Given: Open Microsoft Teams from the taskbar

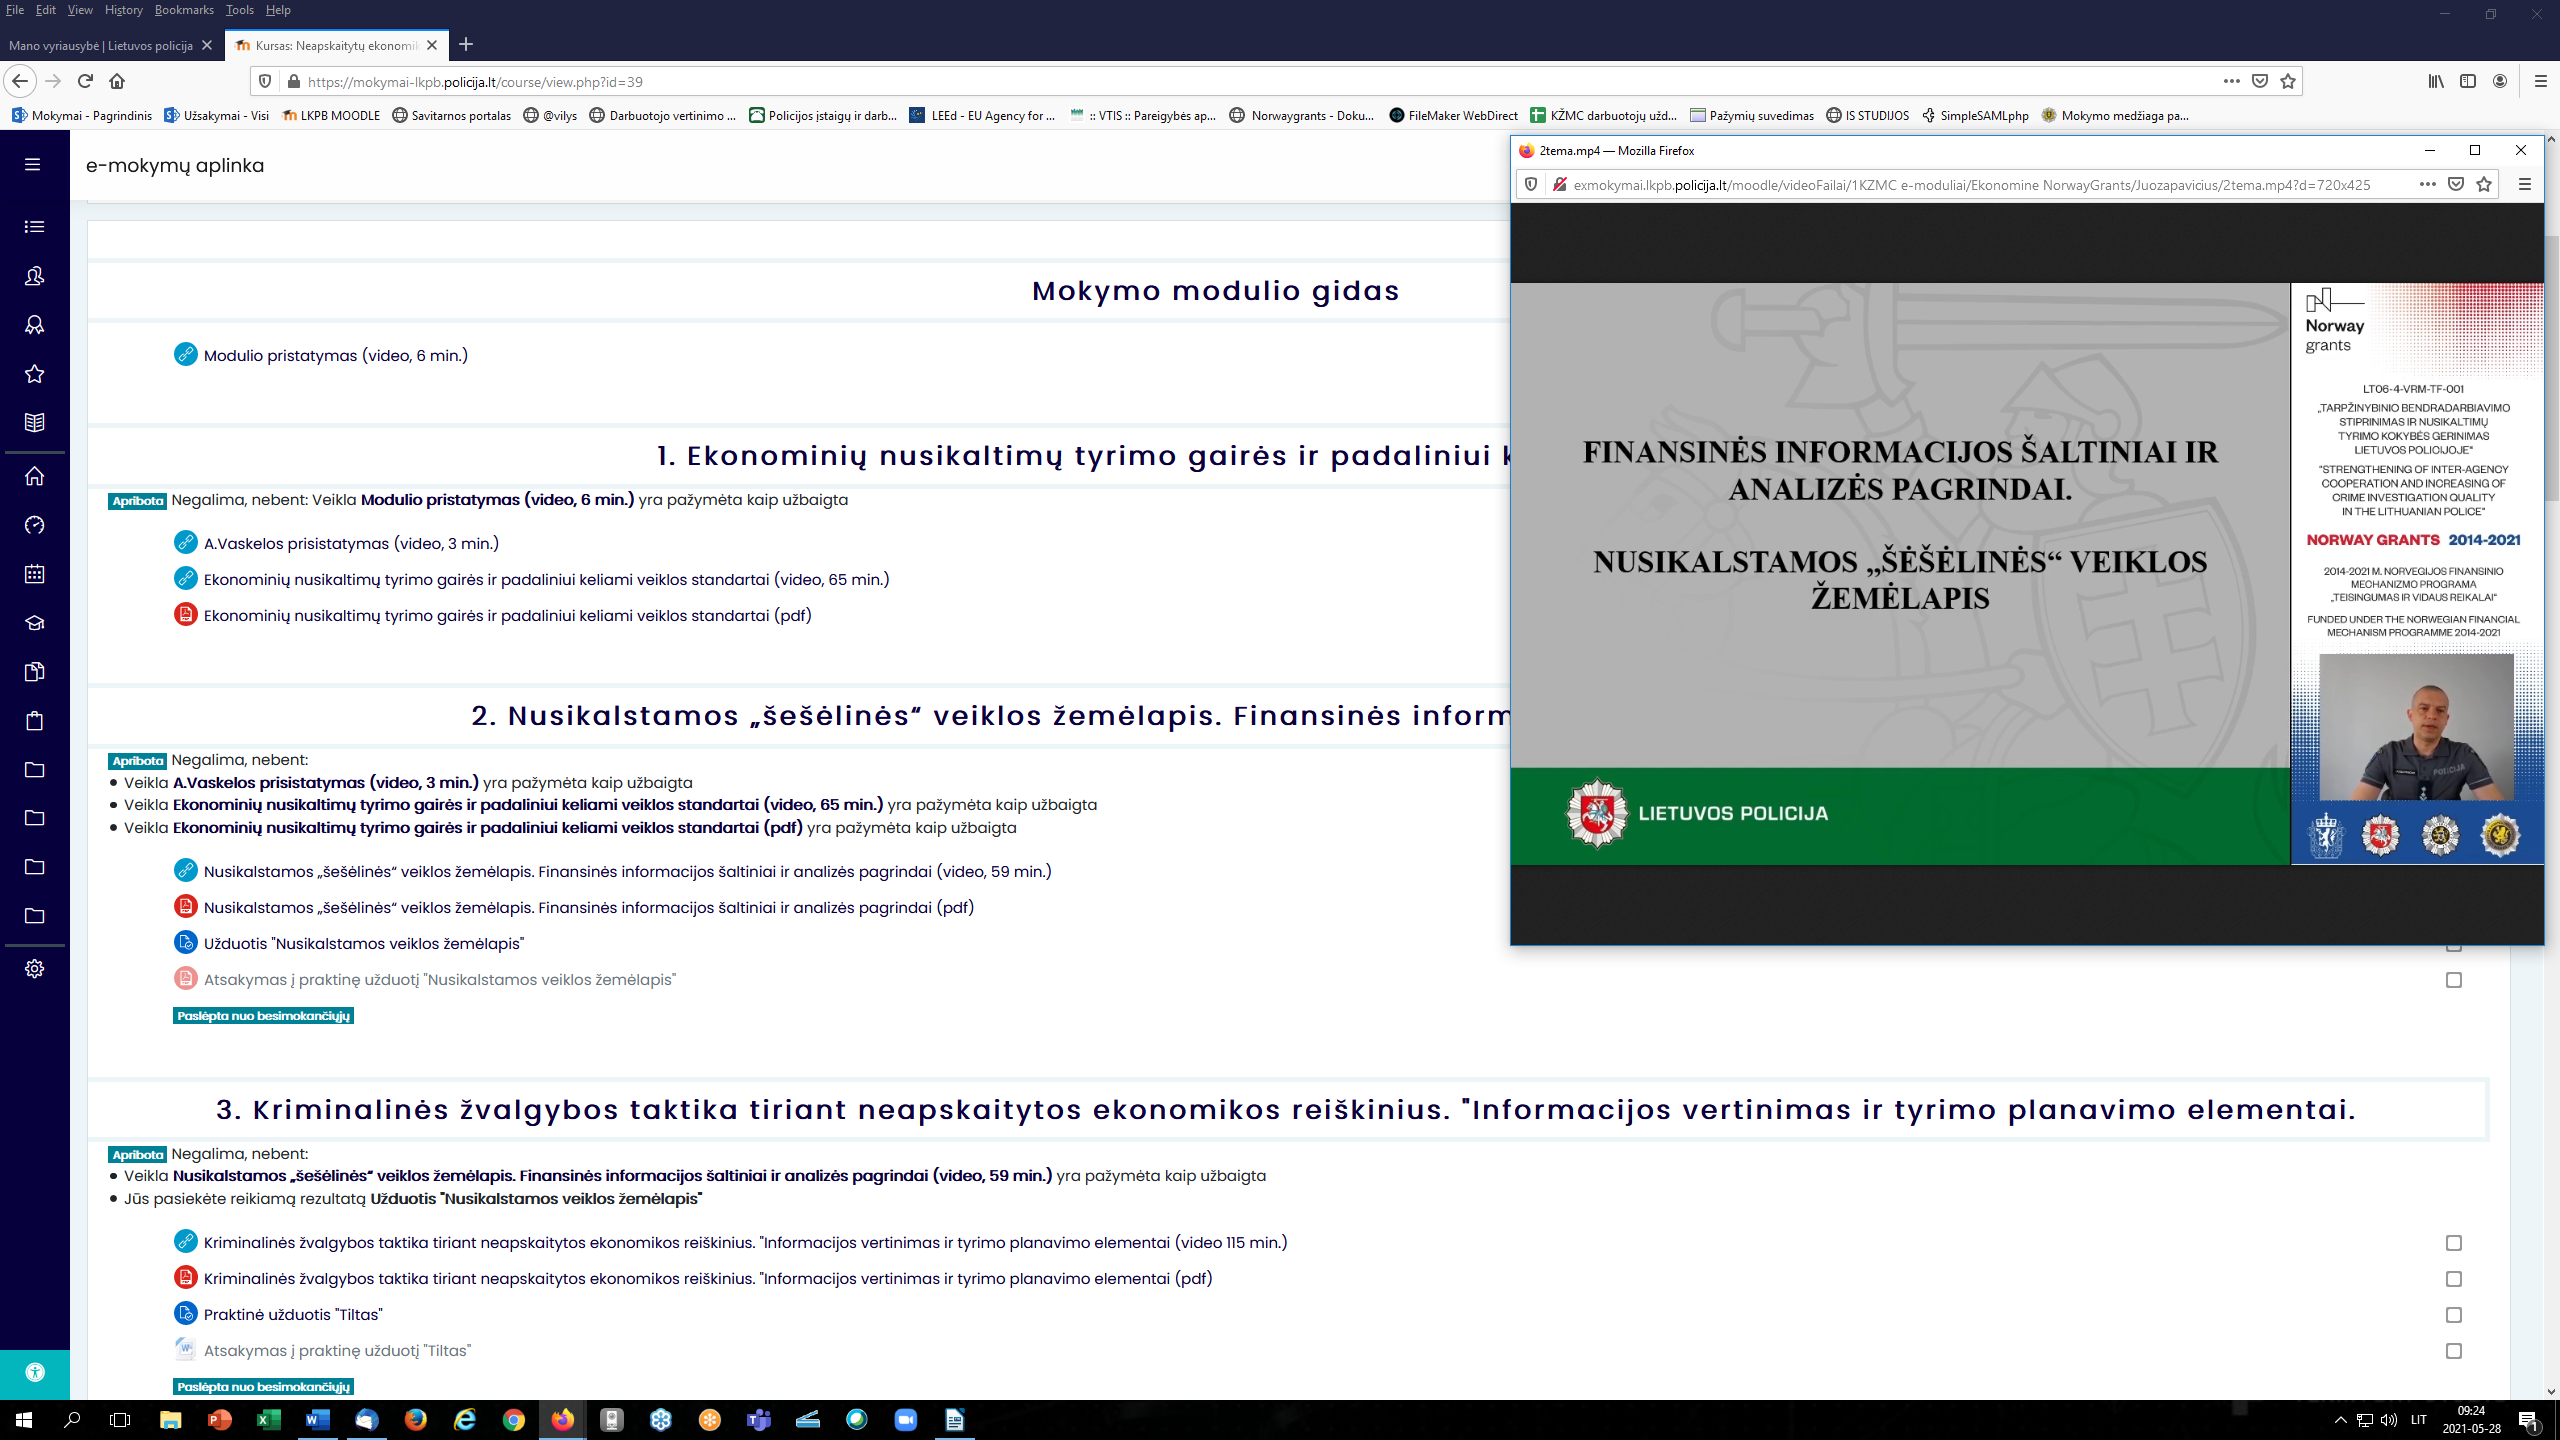Looking at the screenshot, I should [x=759, y=1419].
